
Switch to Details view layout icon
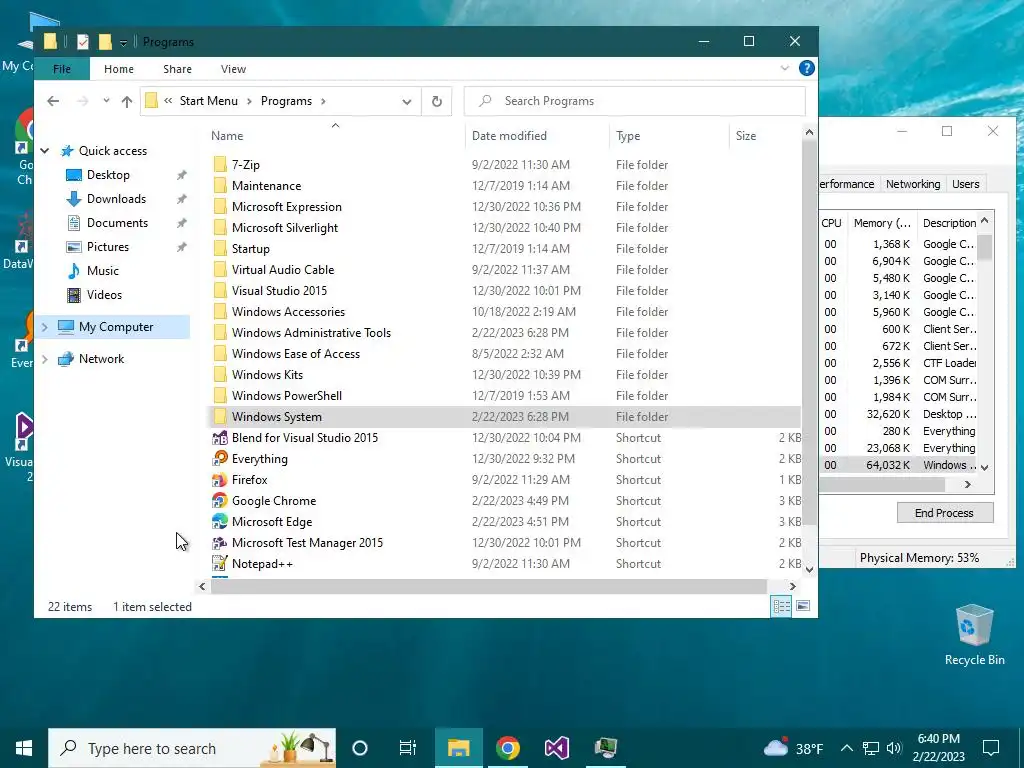[781, 606]
